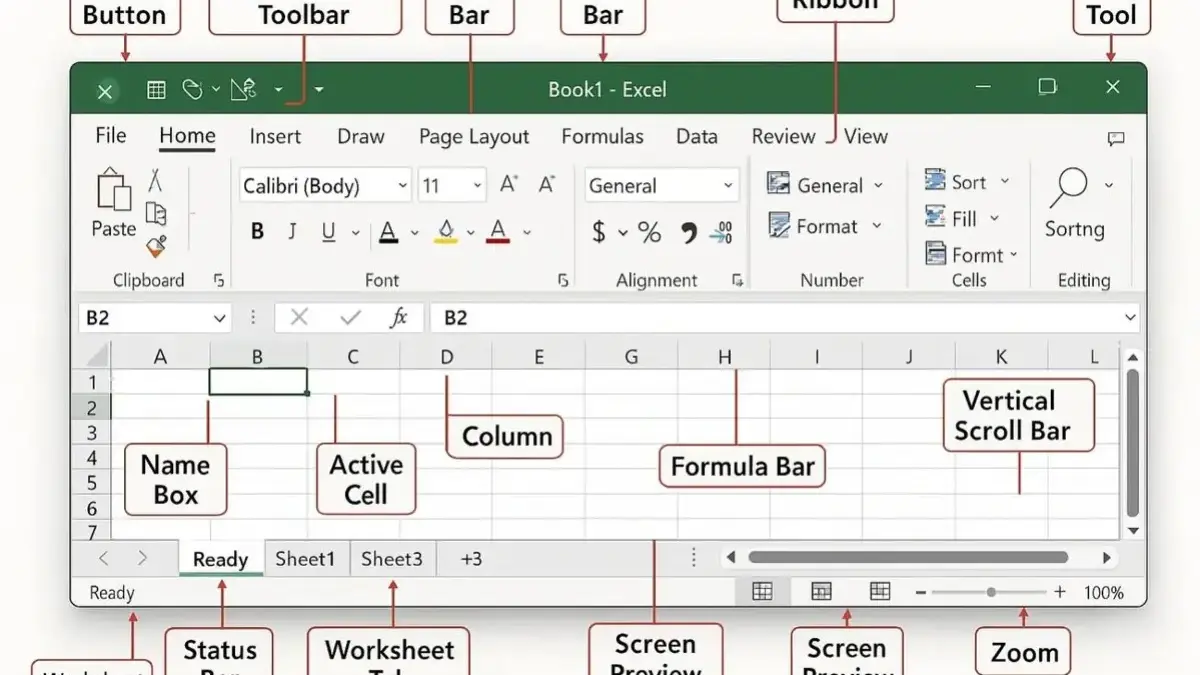Open the font size 11 dropdown
The width and height of the screenshot is (1200, 675).
point(452,186)
